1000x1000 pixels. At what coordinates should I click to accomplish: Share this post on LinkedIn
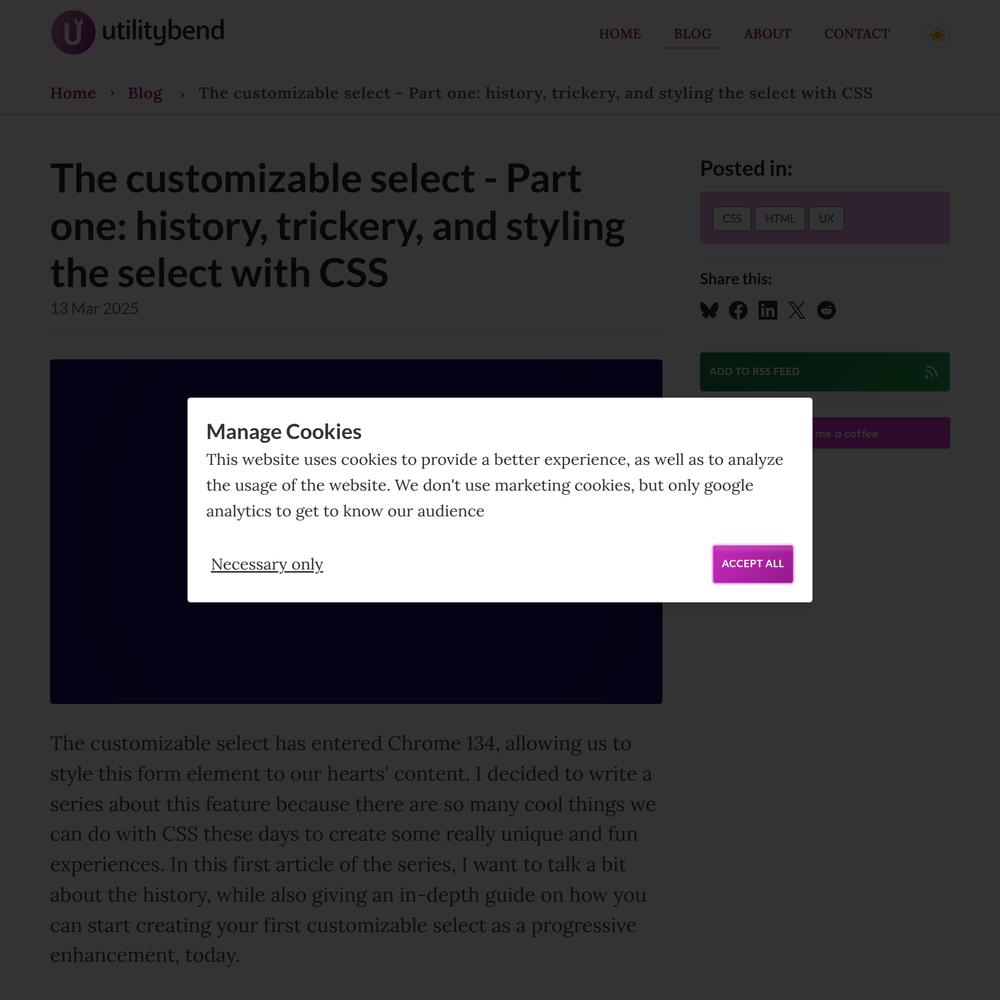[767, 310]
